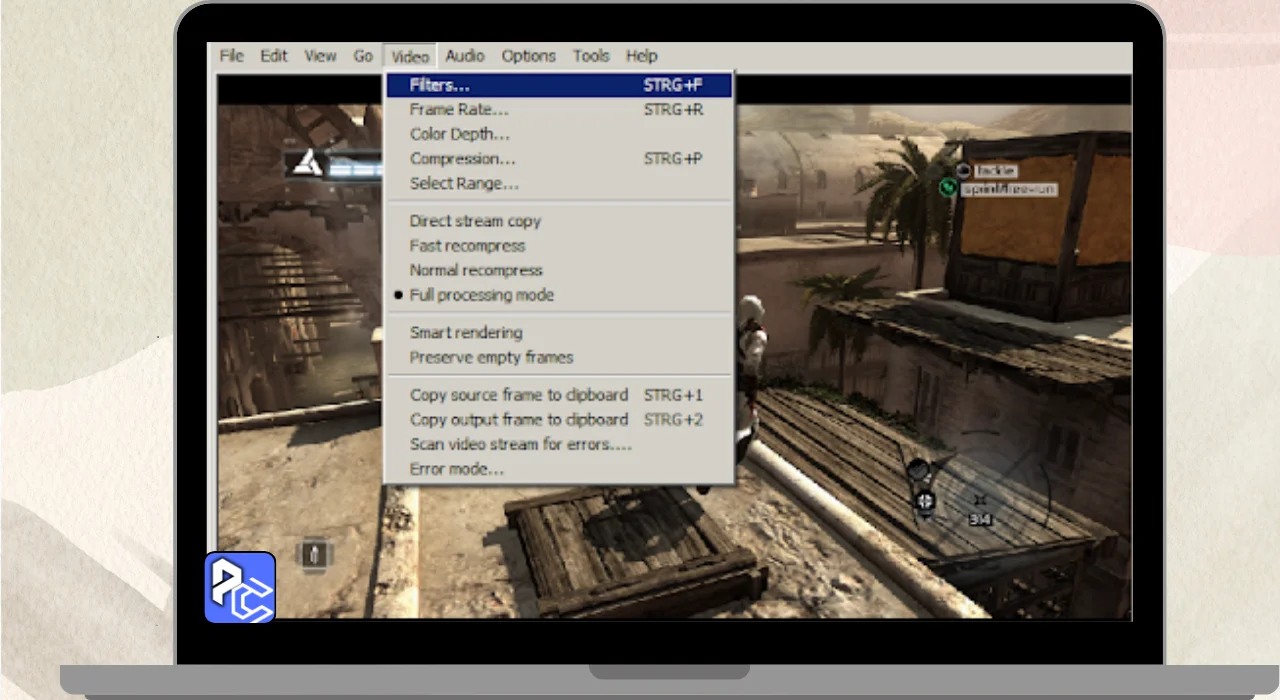Choose Frame Rate... menu entry
1280x700 pixels.
click(x=458, y=110)
